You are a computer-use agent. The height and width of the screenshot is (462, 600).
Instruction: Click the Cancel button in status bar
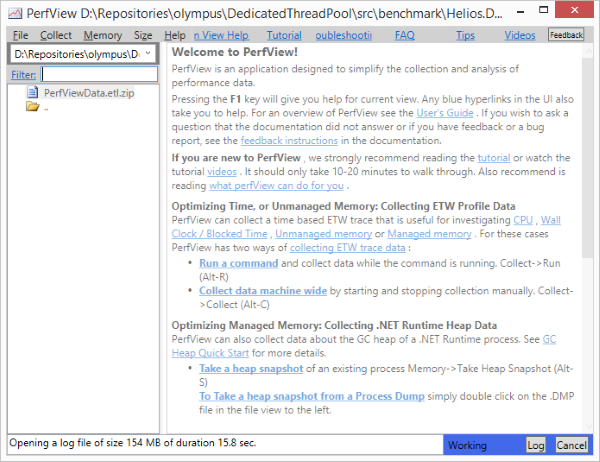tap(571, 445)
